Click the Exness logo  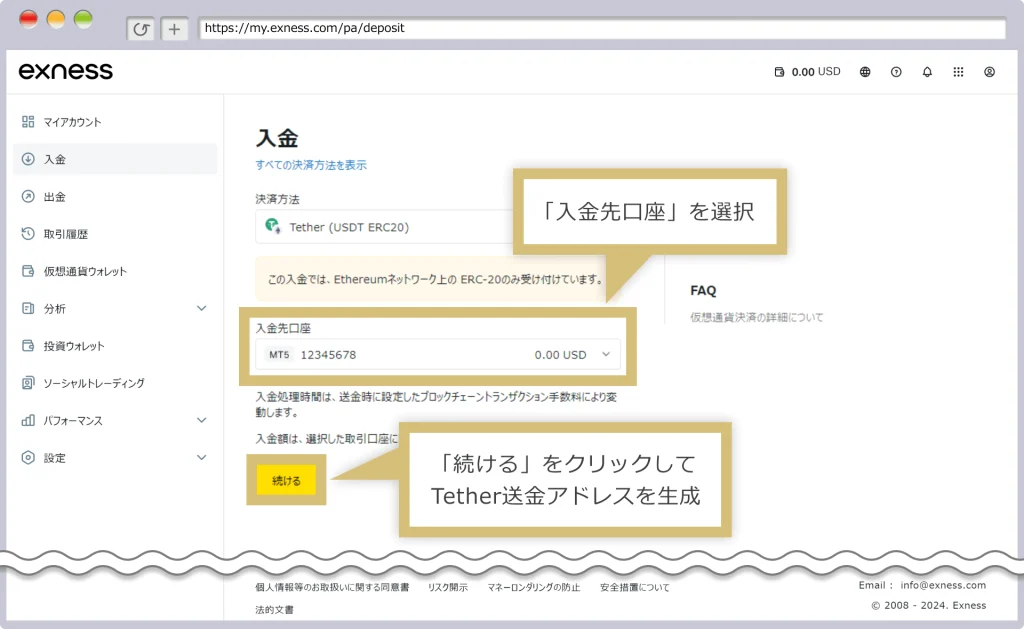tap(65, 71)
